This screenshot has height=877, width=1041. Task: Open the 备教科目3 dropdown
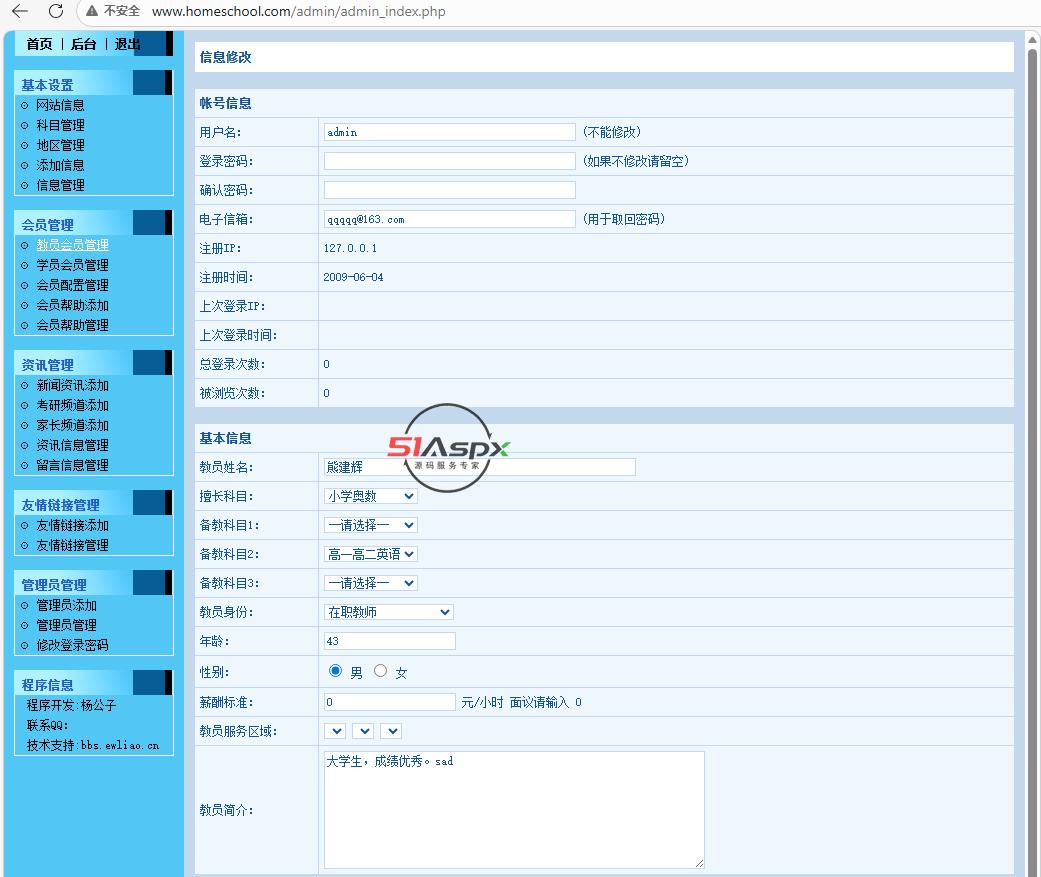(x=370, y=584)
